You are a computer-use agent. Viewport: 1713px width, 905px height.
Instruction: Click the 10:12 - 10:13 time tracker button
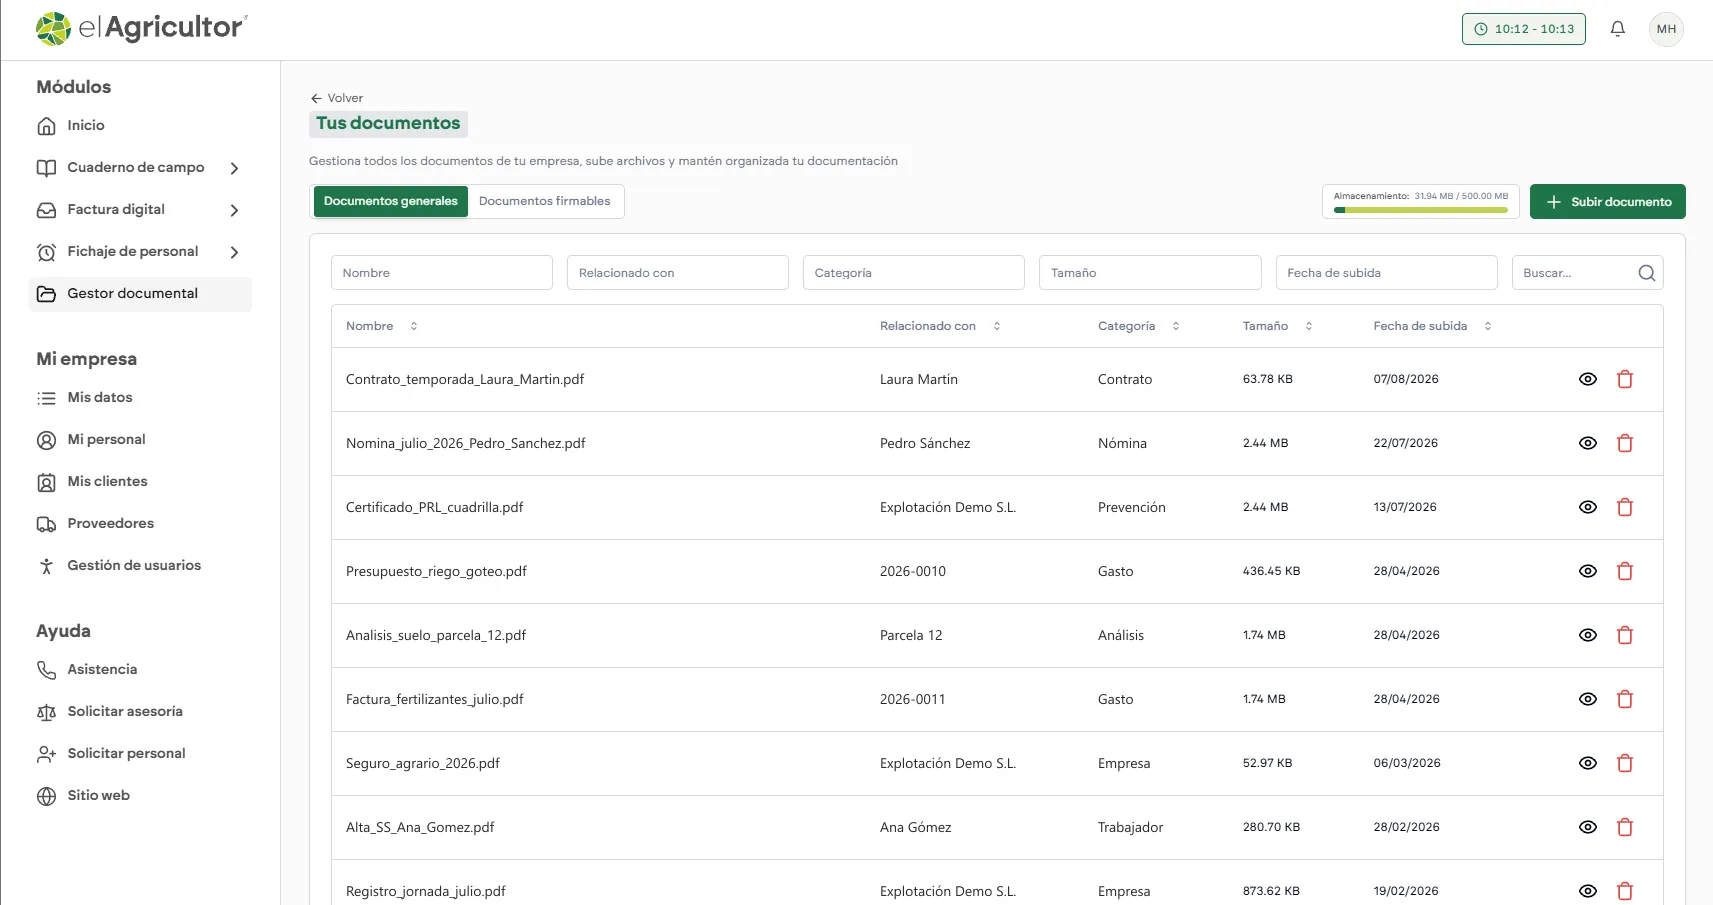(1523, 29)
